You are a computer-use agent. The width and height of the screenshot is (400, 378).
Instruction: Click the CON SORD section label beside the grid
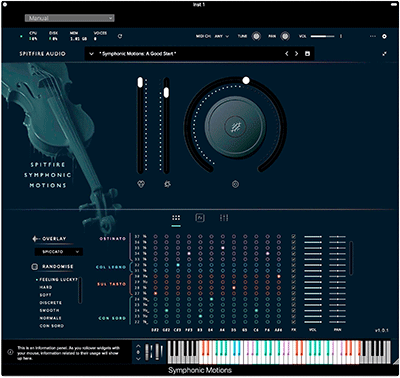tap(112, 318)
